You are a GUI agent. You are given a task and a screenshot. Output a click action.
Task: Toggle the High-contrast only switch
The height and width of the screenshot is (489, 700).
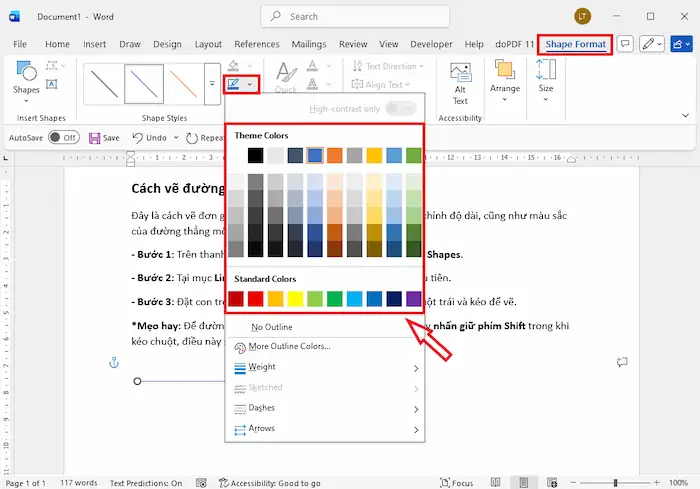(x=400, y=108)
